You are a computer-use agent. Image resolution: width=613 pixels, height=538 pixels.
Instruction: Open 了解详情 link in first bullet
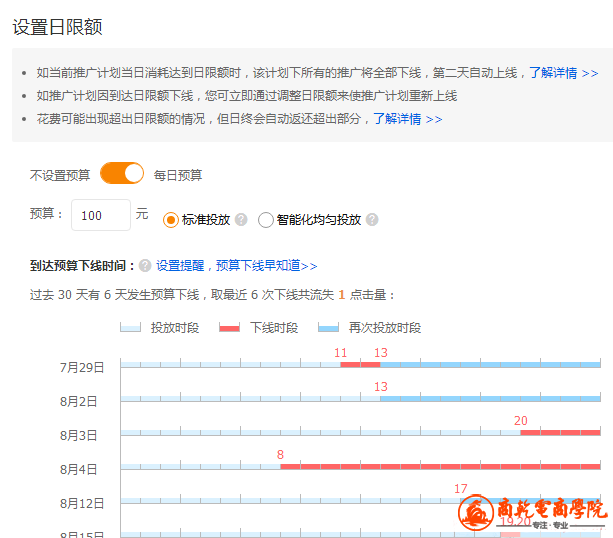point(563,73)
